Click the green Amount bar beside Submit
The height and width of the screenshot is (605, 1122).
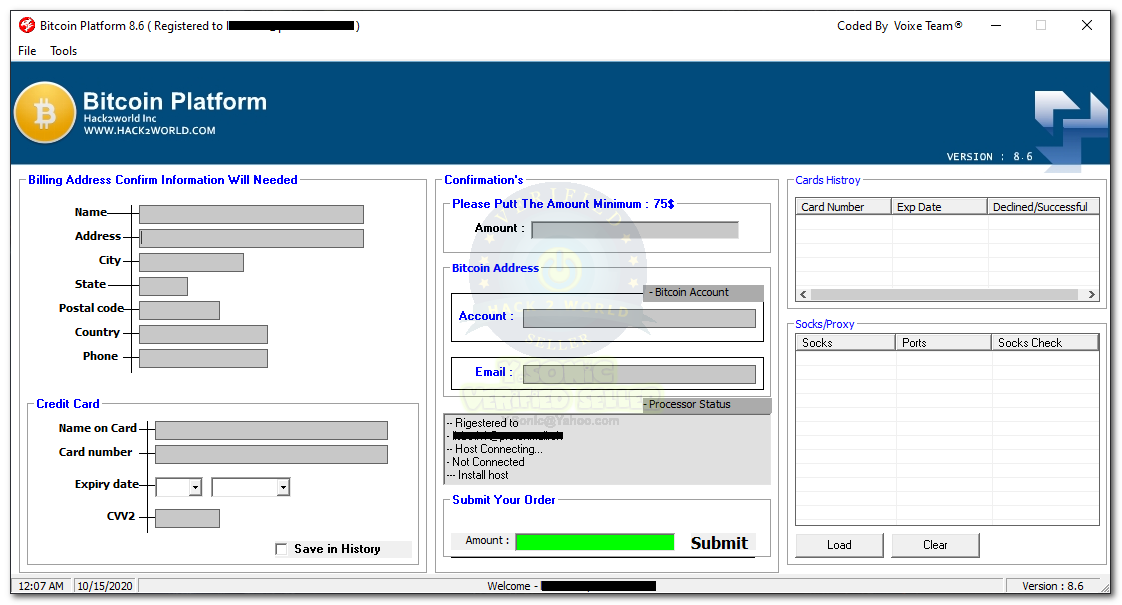click(595, 542)
